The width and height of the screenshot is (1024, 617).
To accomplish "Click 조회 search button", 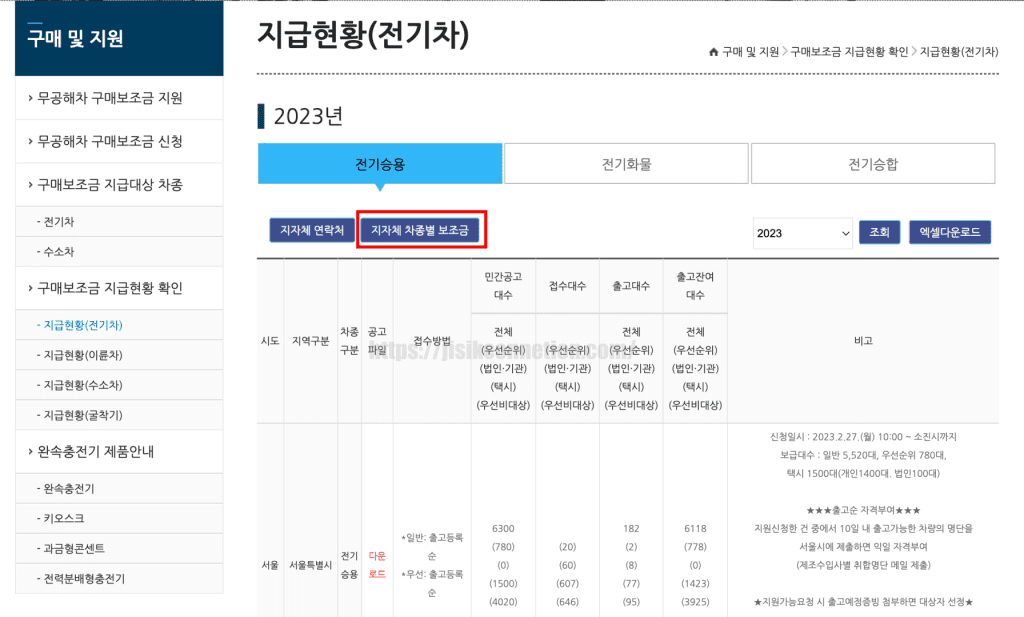I will click(x=879, y=232).
